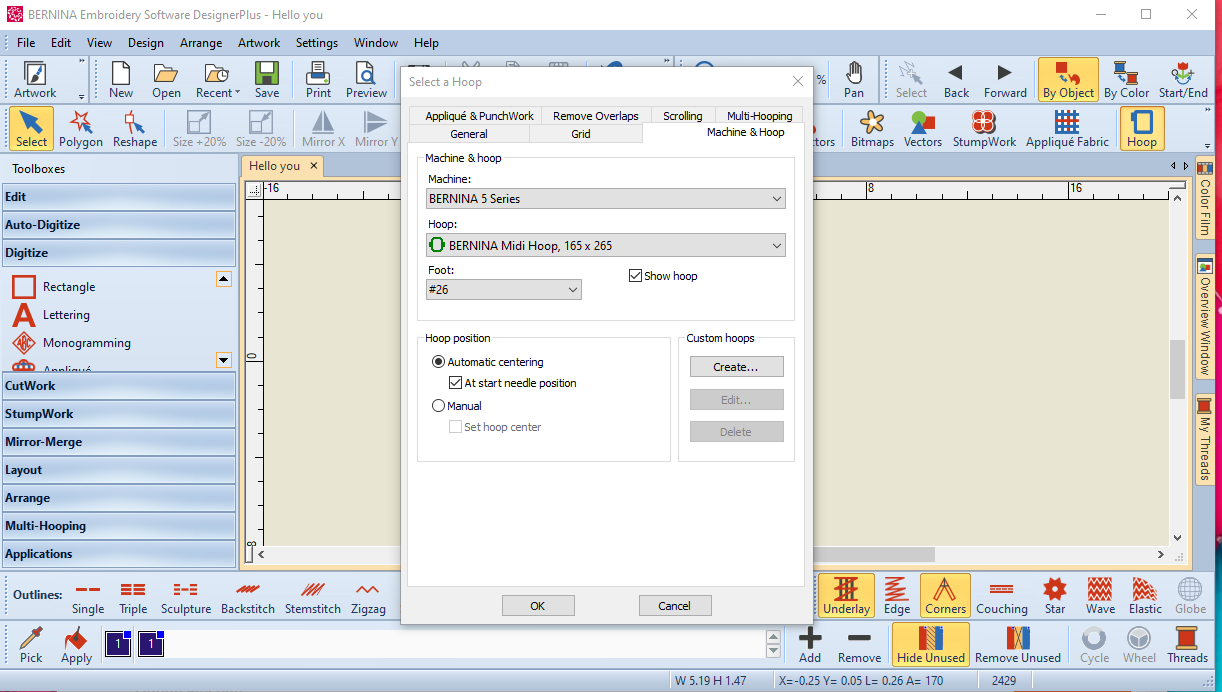The width and height of the screenshot is (1222, 692).
Task: Toggle Corners effect
Action: coord(945,596)
